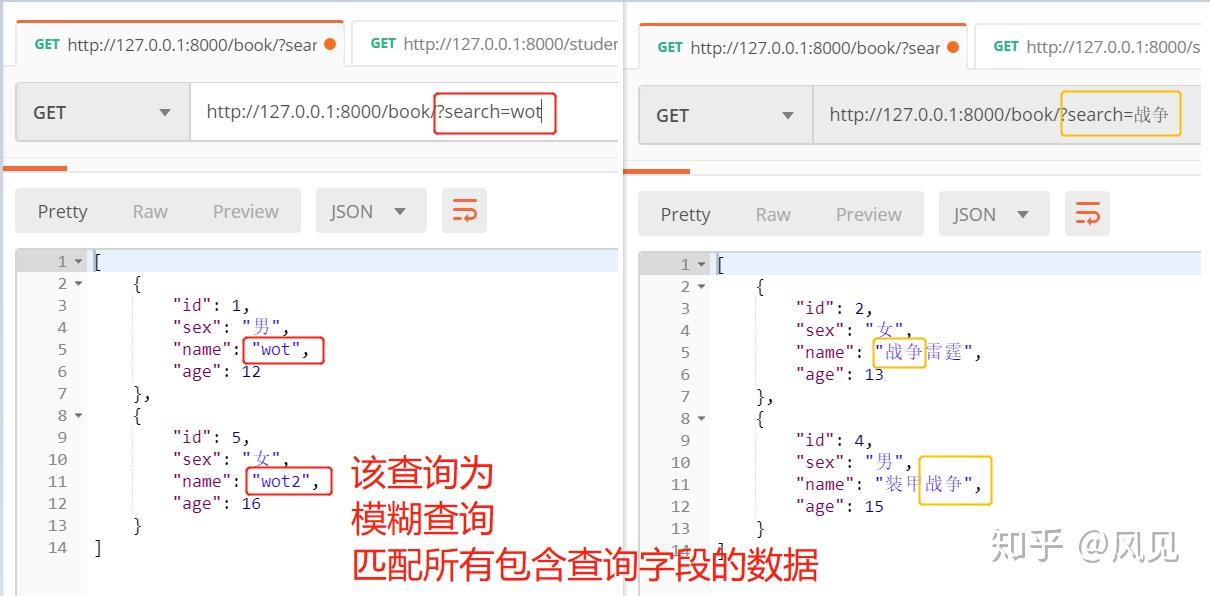This screenshot has height=596, width=1210.
Task: Open the GET method dropdown in left request bar
Action: point(165,112)
